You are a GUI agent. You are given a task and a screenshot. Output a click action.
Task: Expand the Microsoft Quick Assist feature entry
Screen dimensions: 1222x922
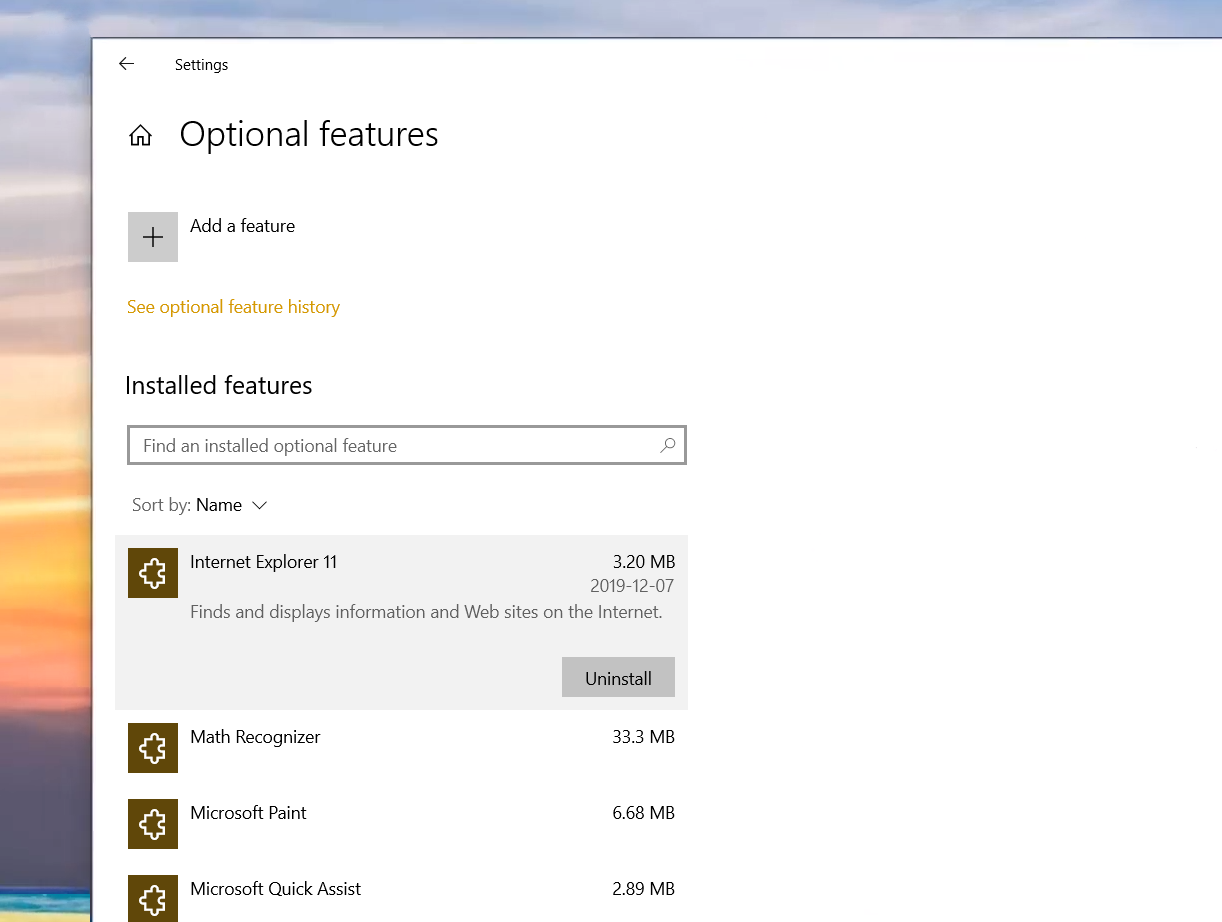click(x=275, y=889)
